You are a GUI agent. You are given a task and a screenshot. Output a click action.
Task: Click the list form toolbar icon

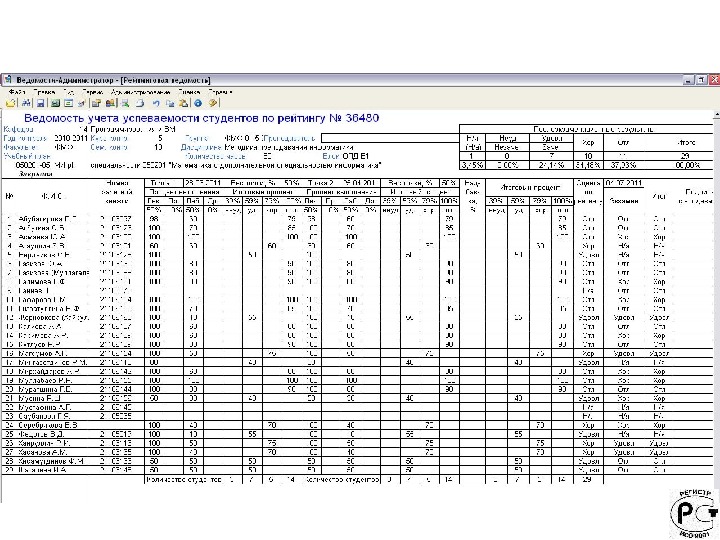(x=68, y=103)
